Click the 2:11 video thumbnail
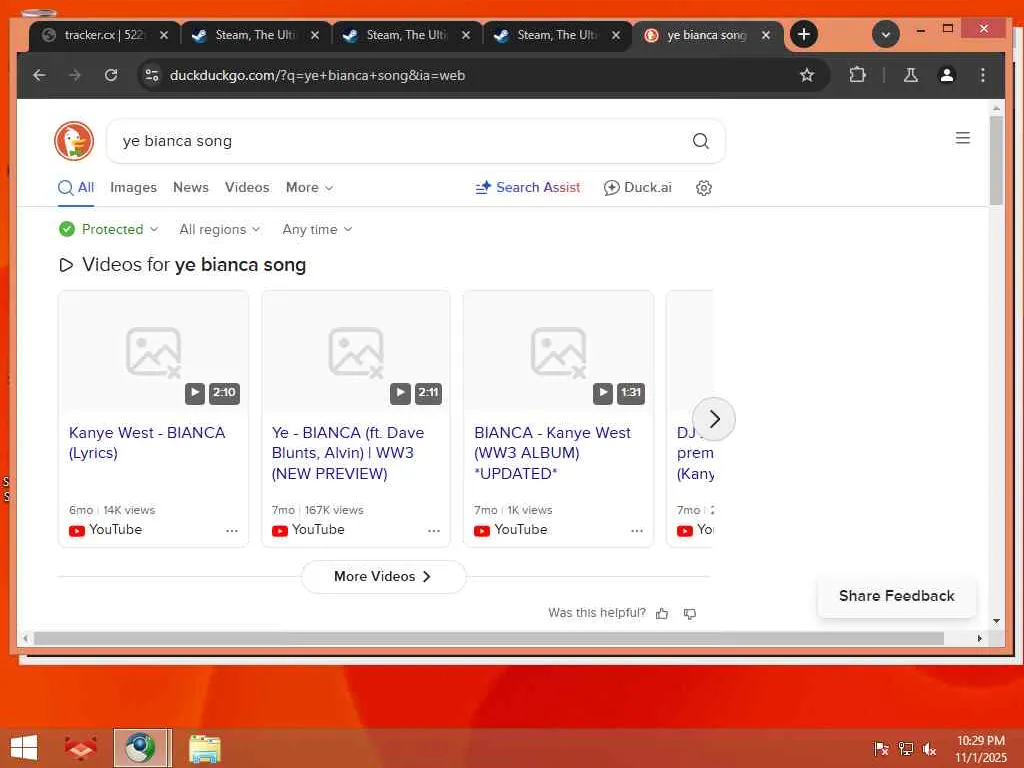 tap(356, 351)
